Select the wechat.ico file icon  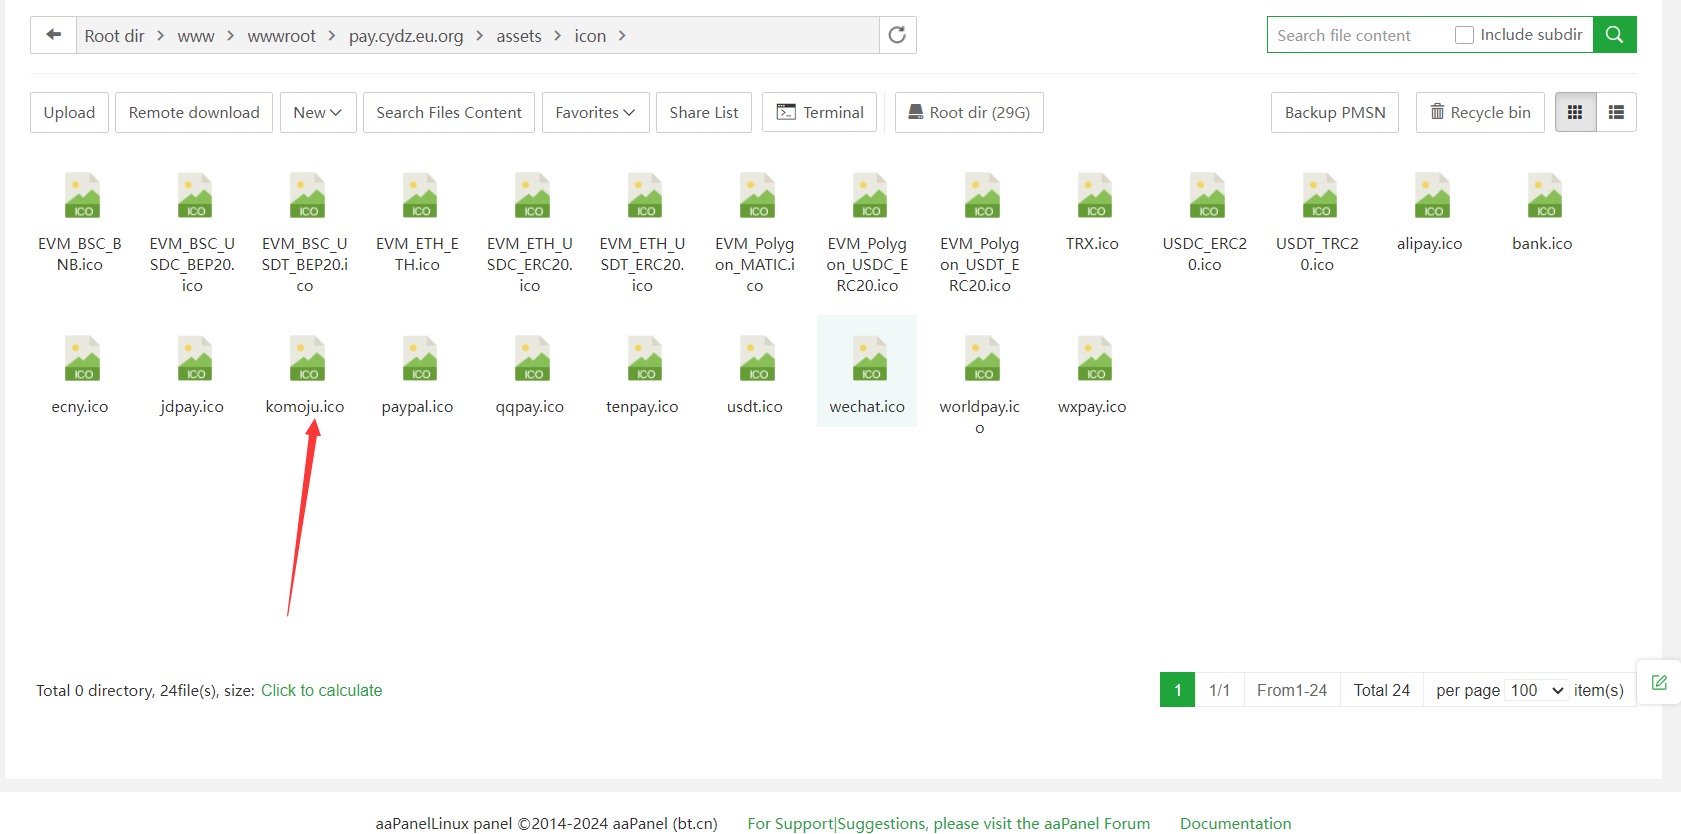(869, 359)
